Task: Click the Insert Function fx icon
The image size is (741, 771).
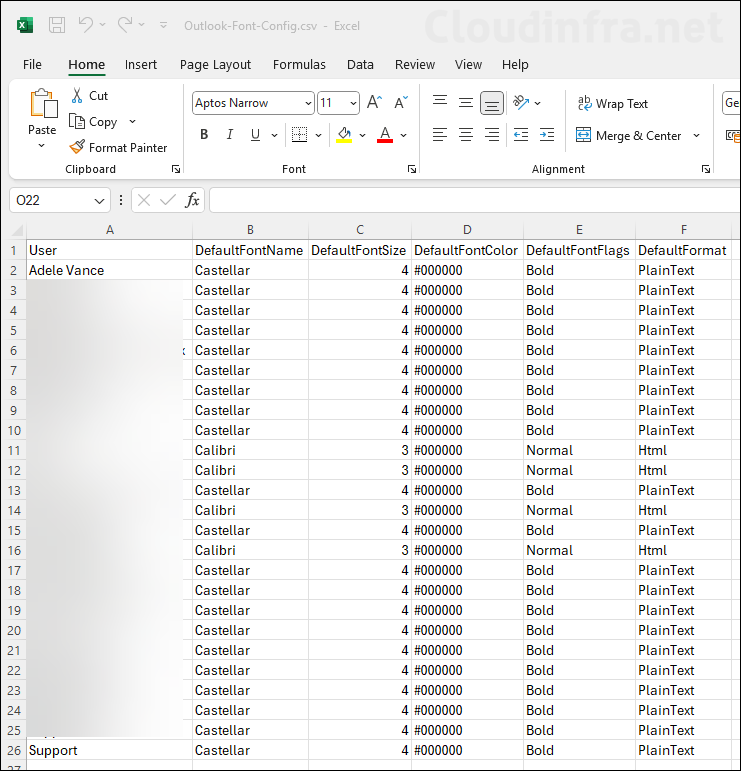Action: click(x=192, y=200)
